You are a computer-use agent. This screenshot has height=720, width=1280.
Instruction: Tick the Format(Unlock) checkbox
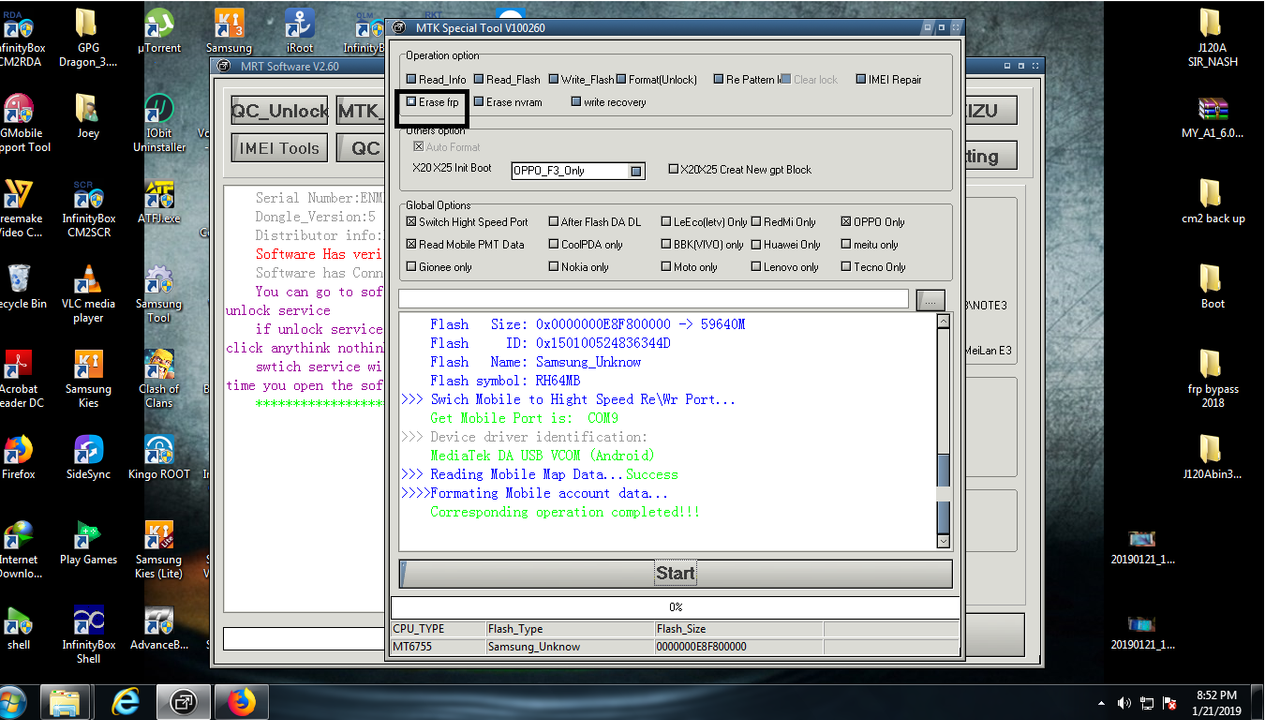coord(622,79)
